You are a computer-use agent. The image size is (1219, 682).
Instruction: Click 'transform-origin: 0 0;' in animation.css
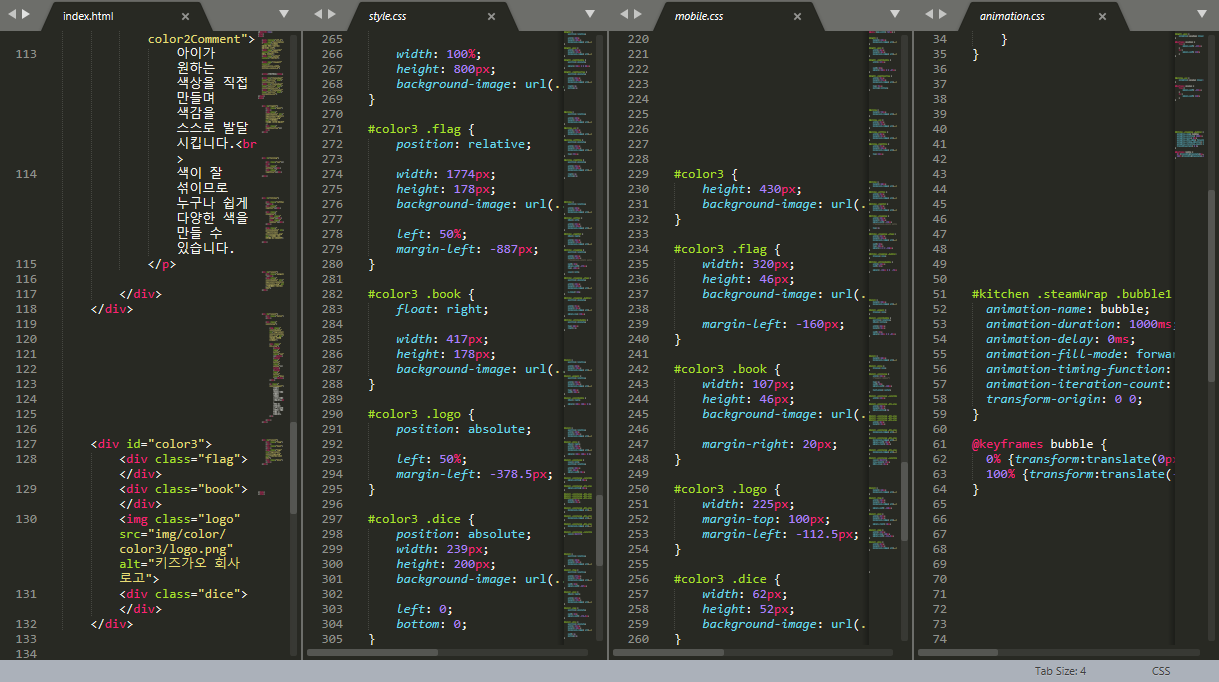pyautogui.click(x=1063, y=399)
